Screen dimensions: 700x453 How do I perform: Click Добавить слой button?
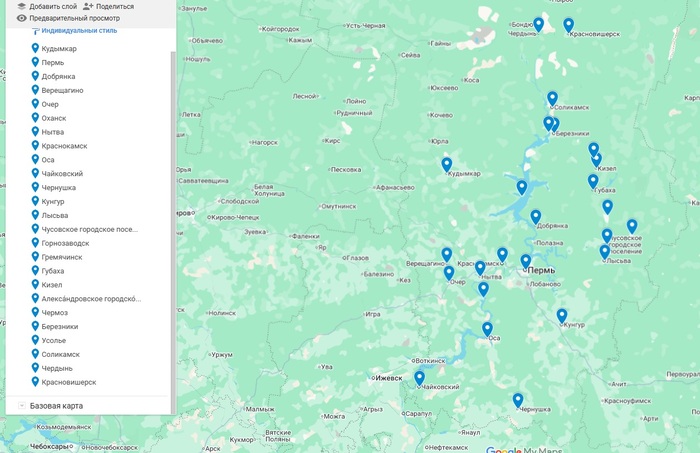coord(47,6)
